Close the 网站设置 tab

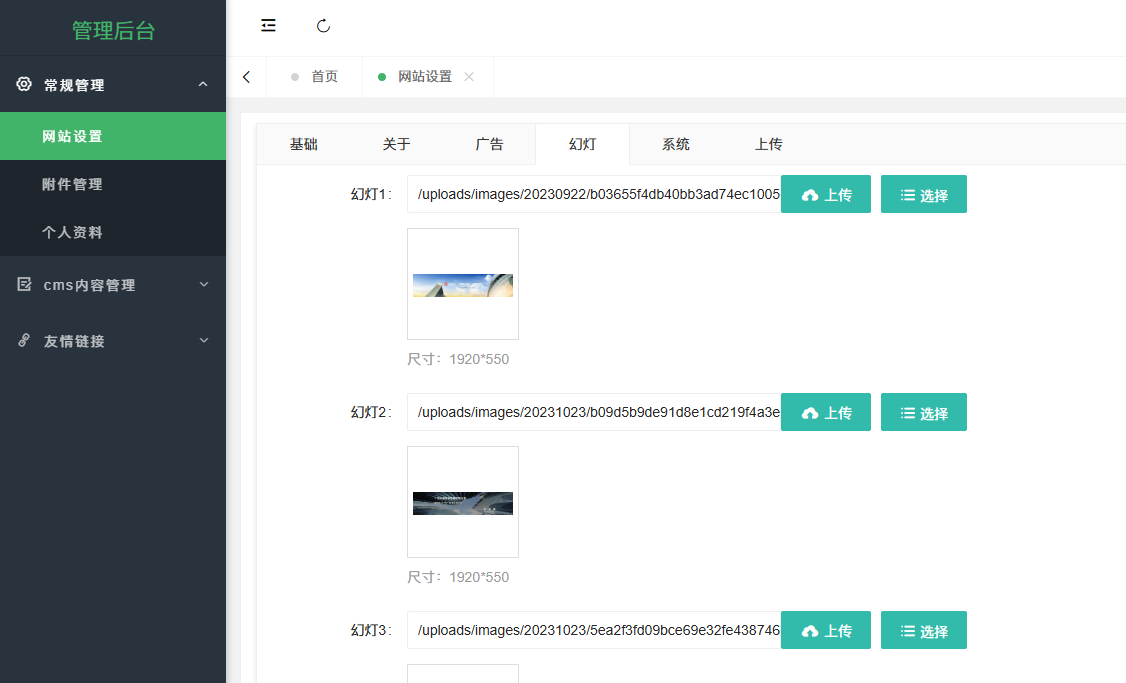click(469, 77)
